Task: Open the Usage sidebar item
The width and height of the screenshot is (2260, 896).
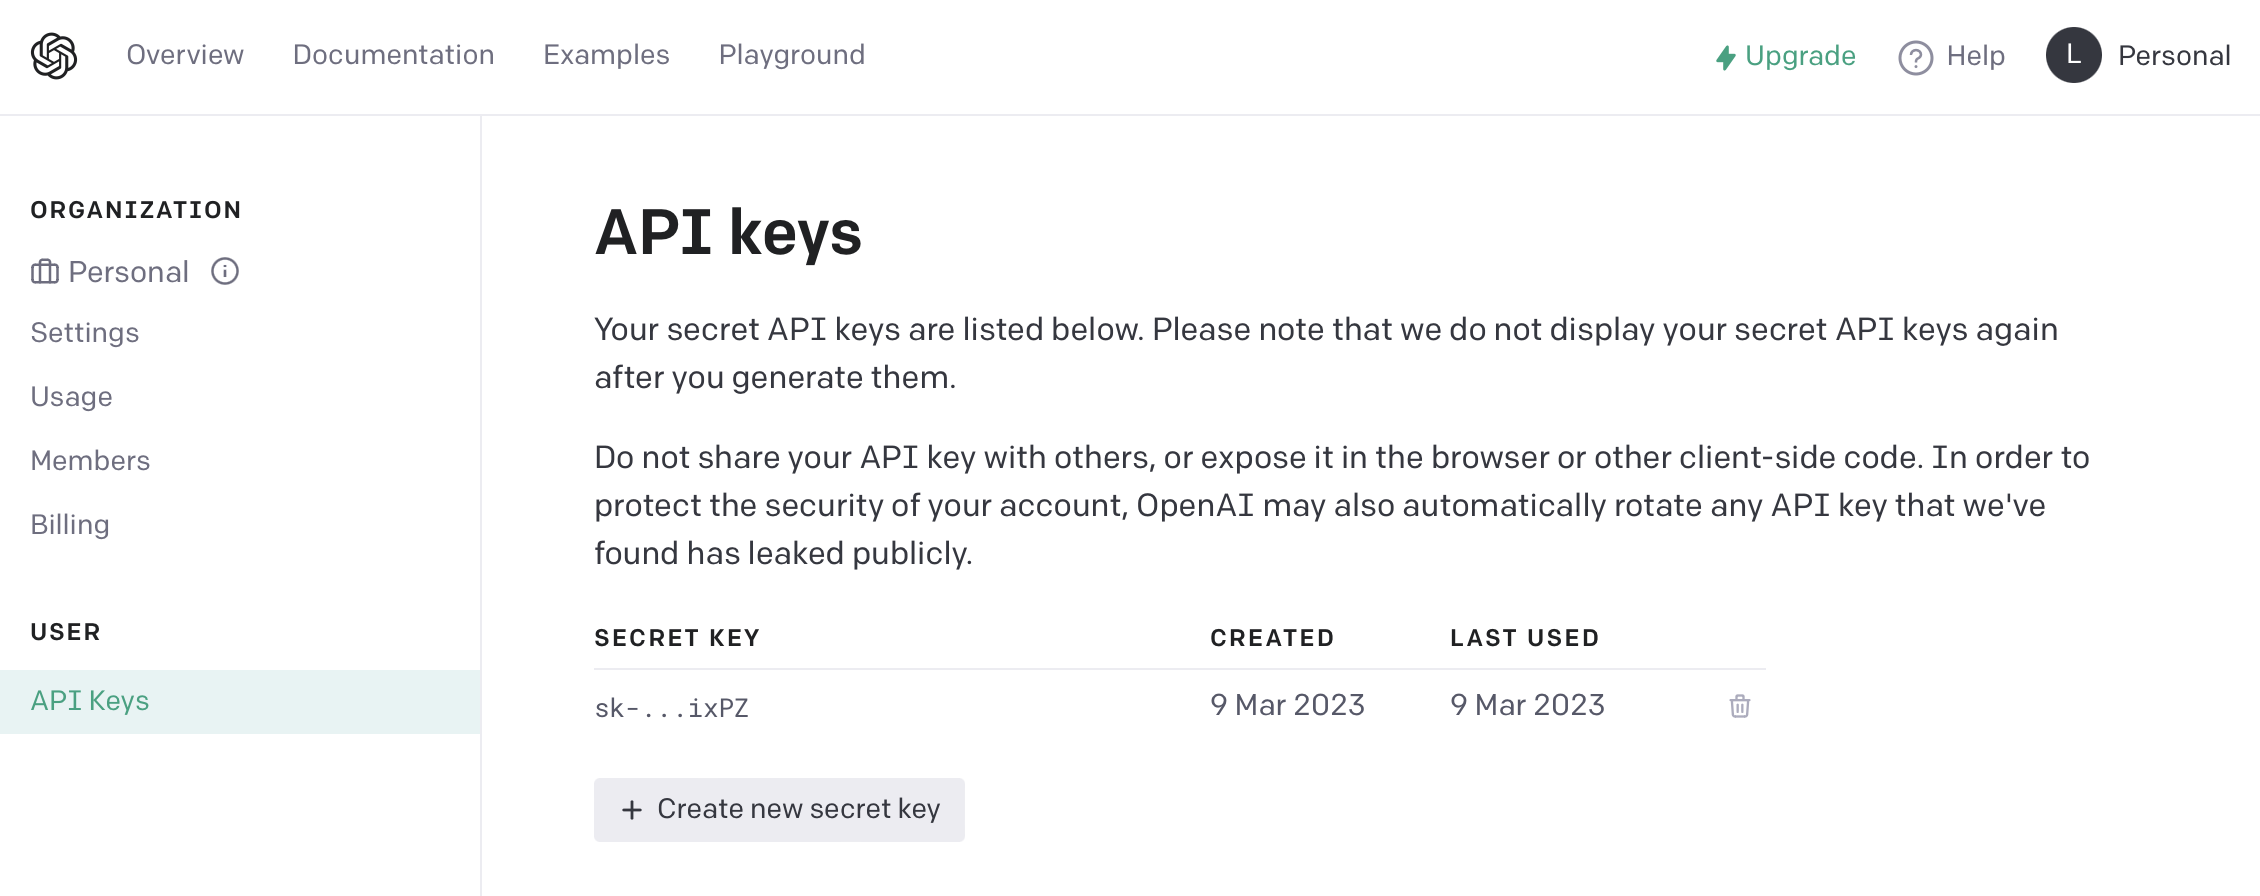Action: (71, 397)
